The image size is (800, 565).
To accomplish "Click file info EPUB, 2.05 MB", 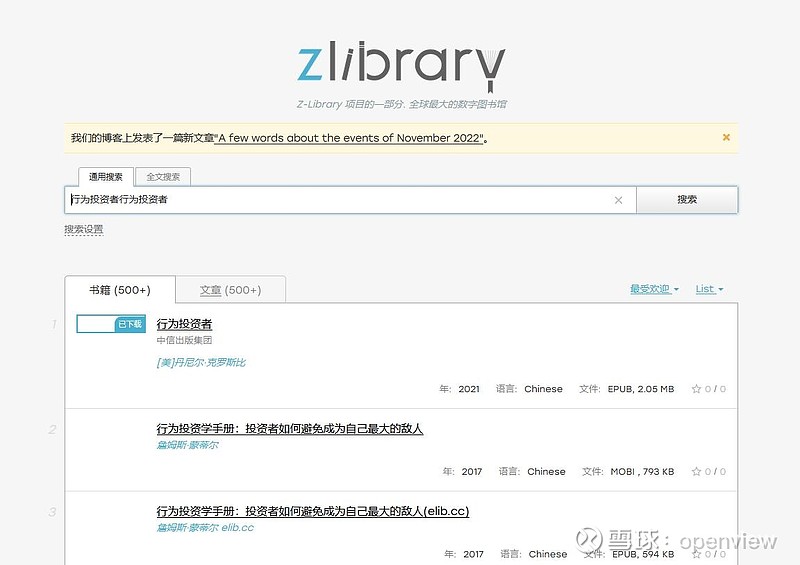I will coord(641,389).
